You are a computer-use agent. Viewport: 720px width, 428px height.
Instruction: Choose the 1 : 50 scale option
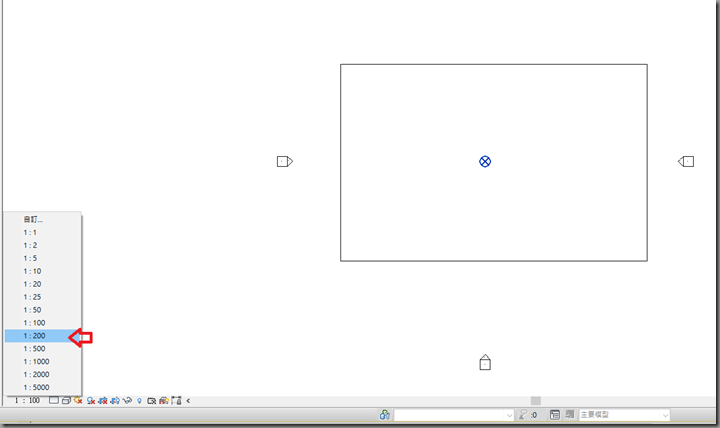43,310
